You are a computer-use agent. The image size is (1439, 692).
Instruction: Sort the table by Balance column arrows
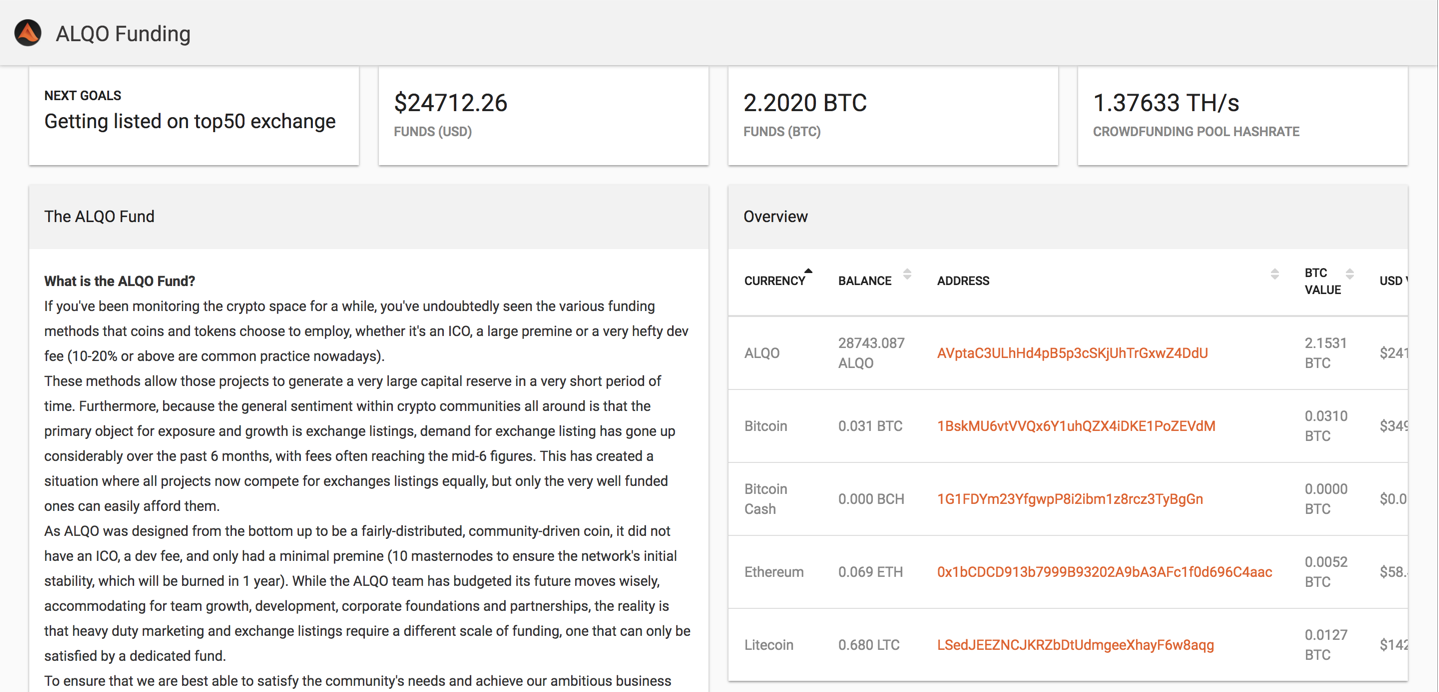click(x=907, y=274)
